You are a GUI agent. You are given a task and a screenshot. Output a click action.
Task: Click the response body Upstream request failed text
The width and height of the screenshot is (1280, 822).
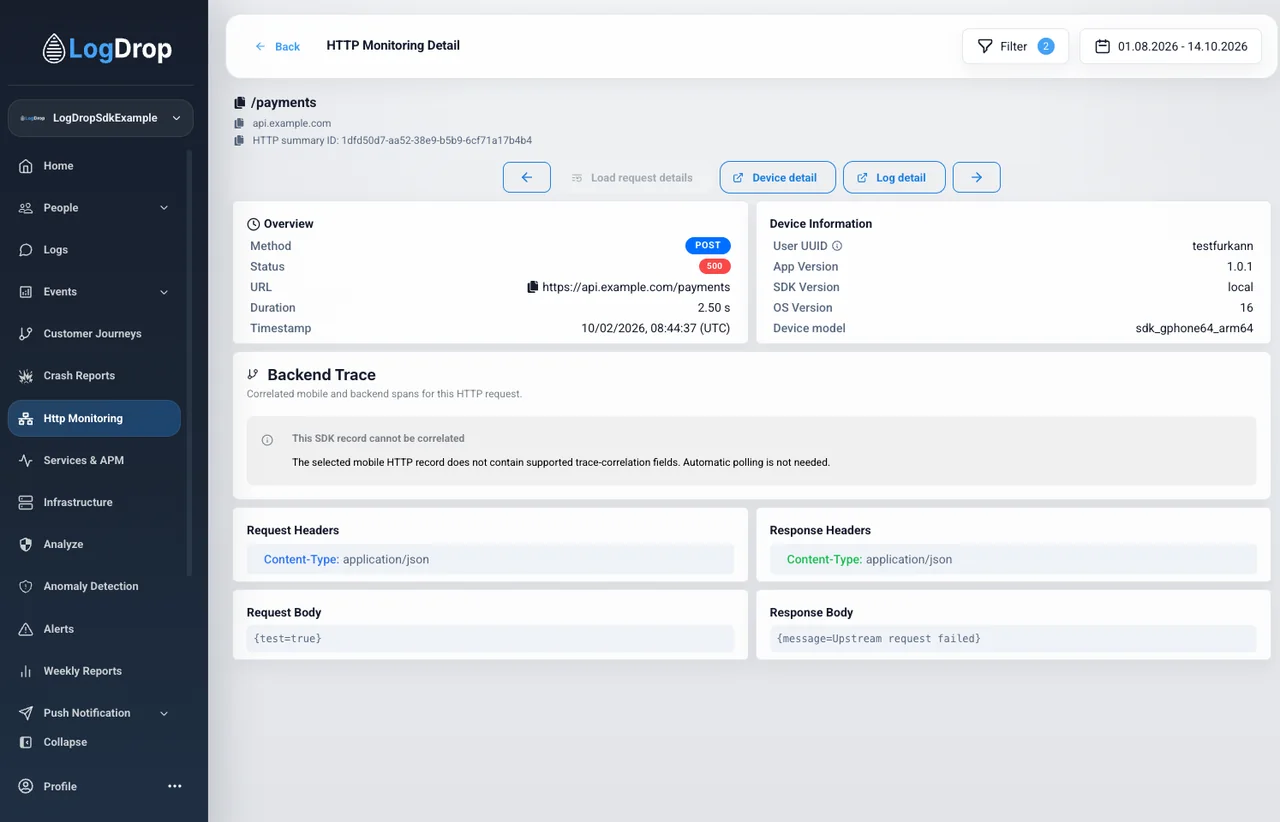pyautogui.click(x=879, y=638)
